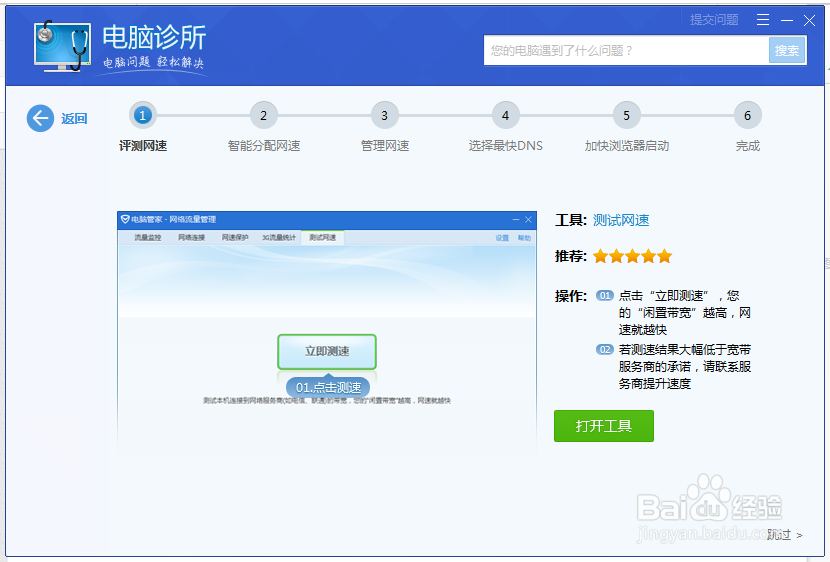This screenshot has height=562, width=830.
Task: Click the 智能分配网速 step label
Action: (x=264, y=146)
